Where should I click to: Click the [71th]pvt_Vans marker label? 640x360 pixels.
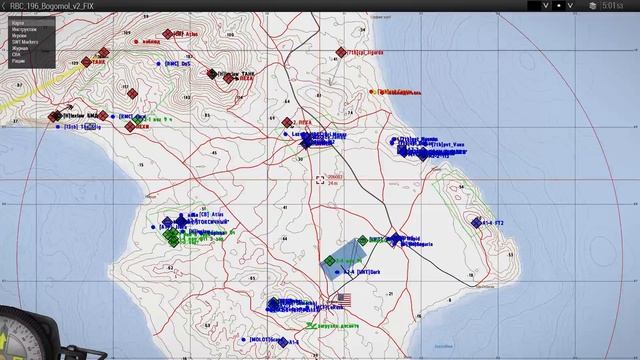tap(448, 144)
